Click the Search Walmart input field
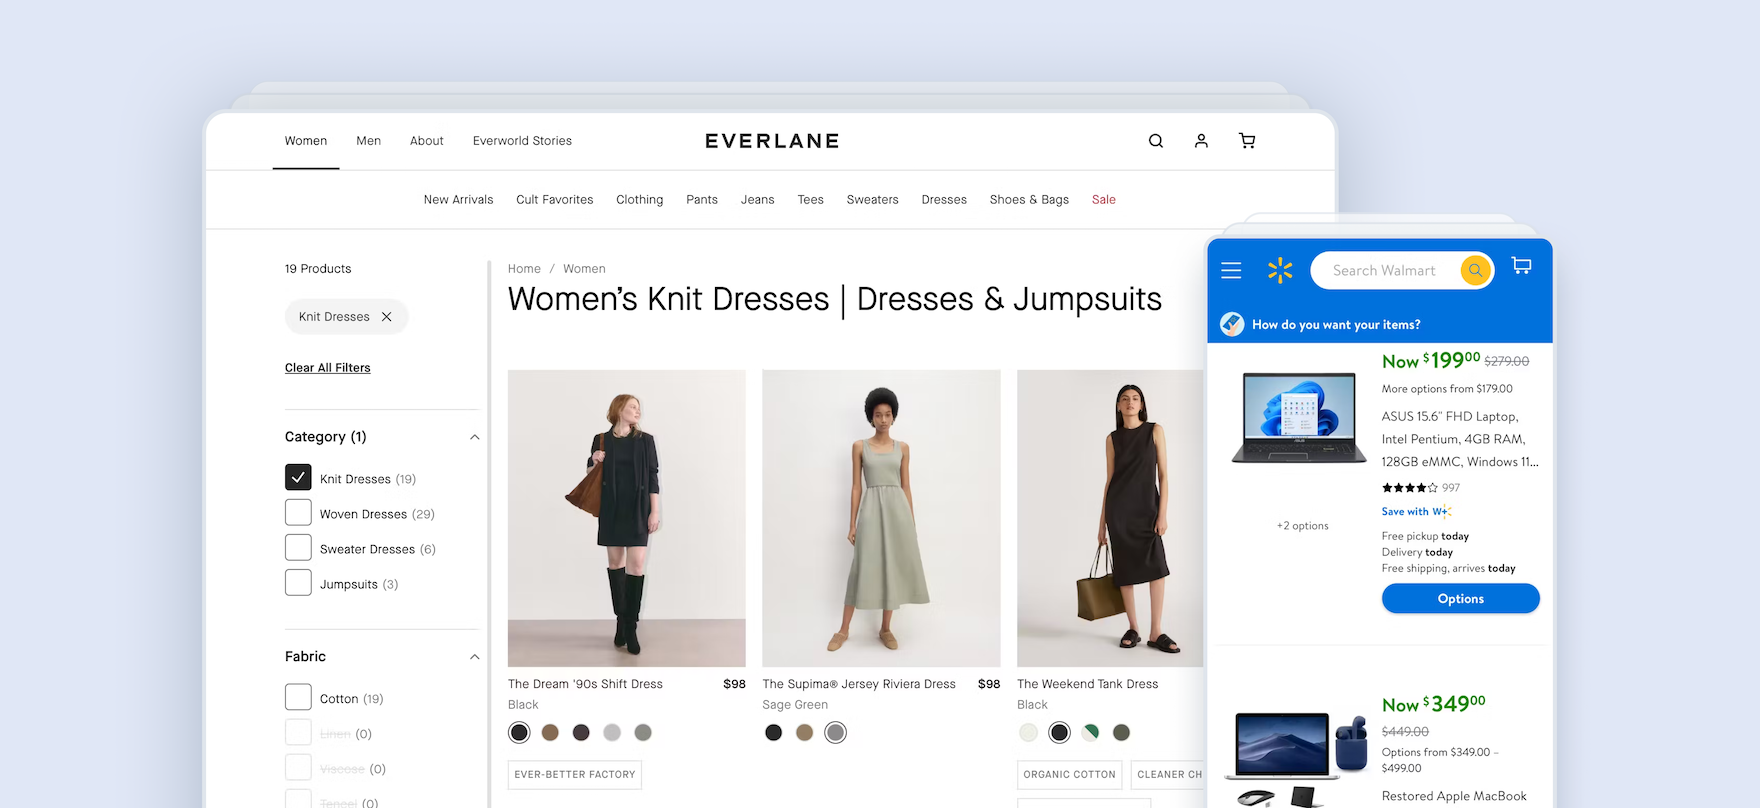 [x=1384, y=271]
